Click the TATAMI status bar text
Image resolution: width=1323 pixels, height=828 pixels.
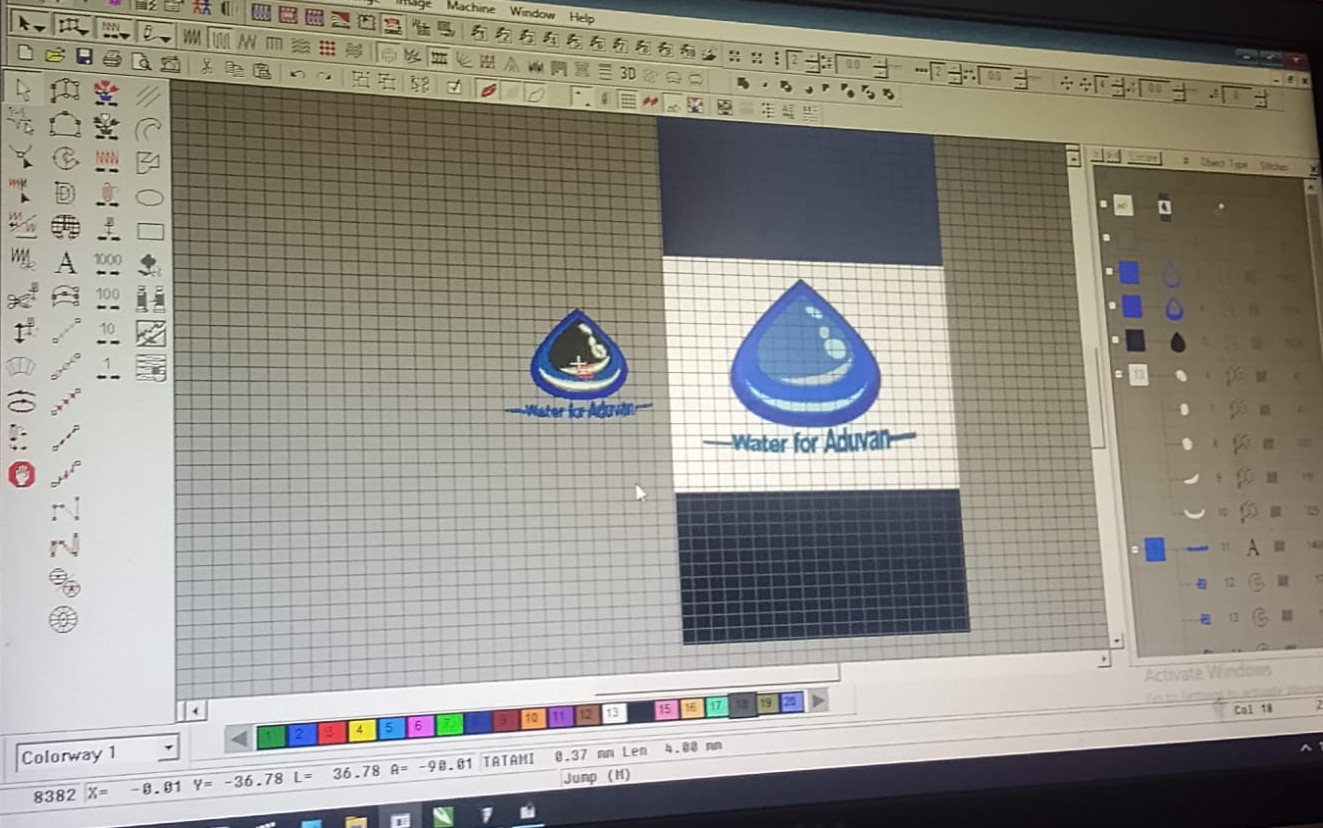click(x=510, y=761)
